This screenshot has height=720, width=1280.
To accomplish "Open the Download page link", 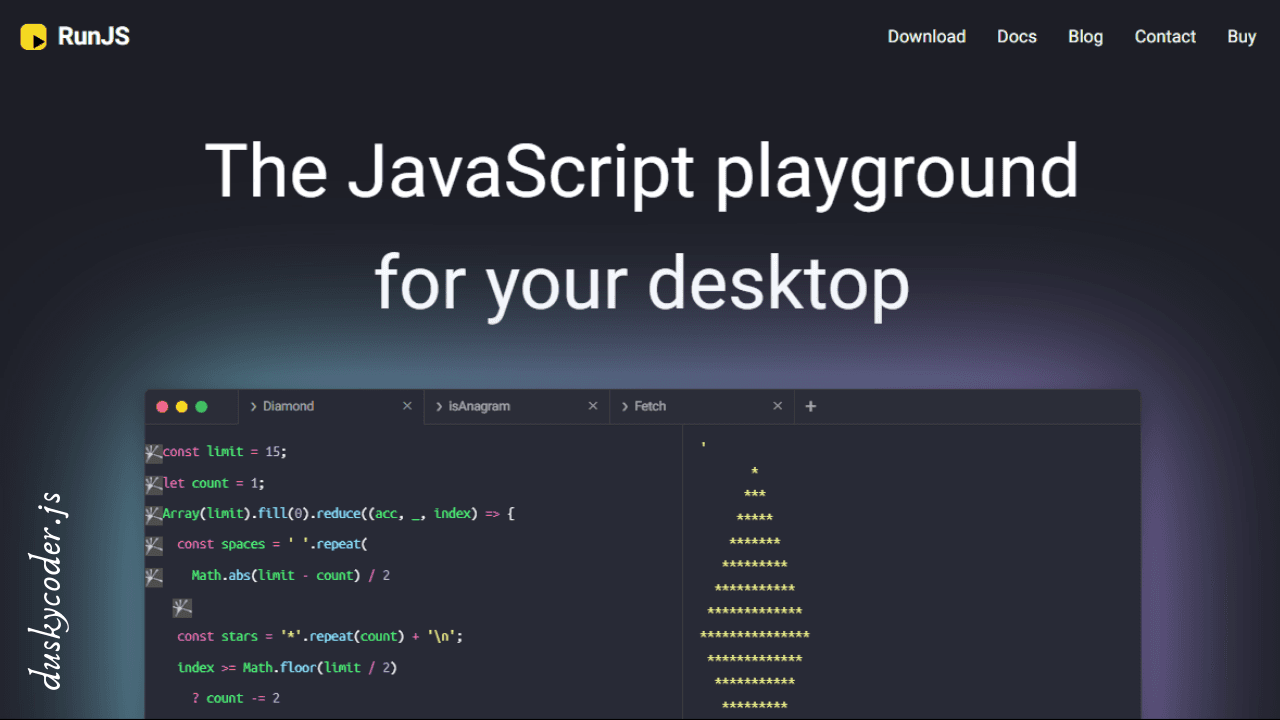I will (x=926, y=37).
